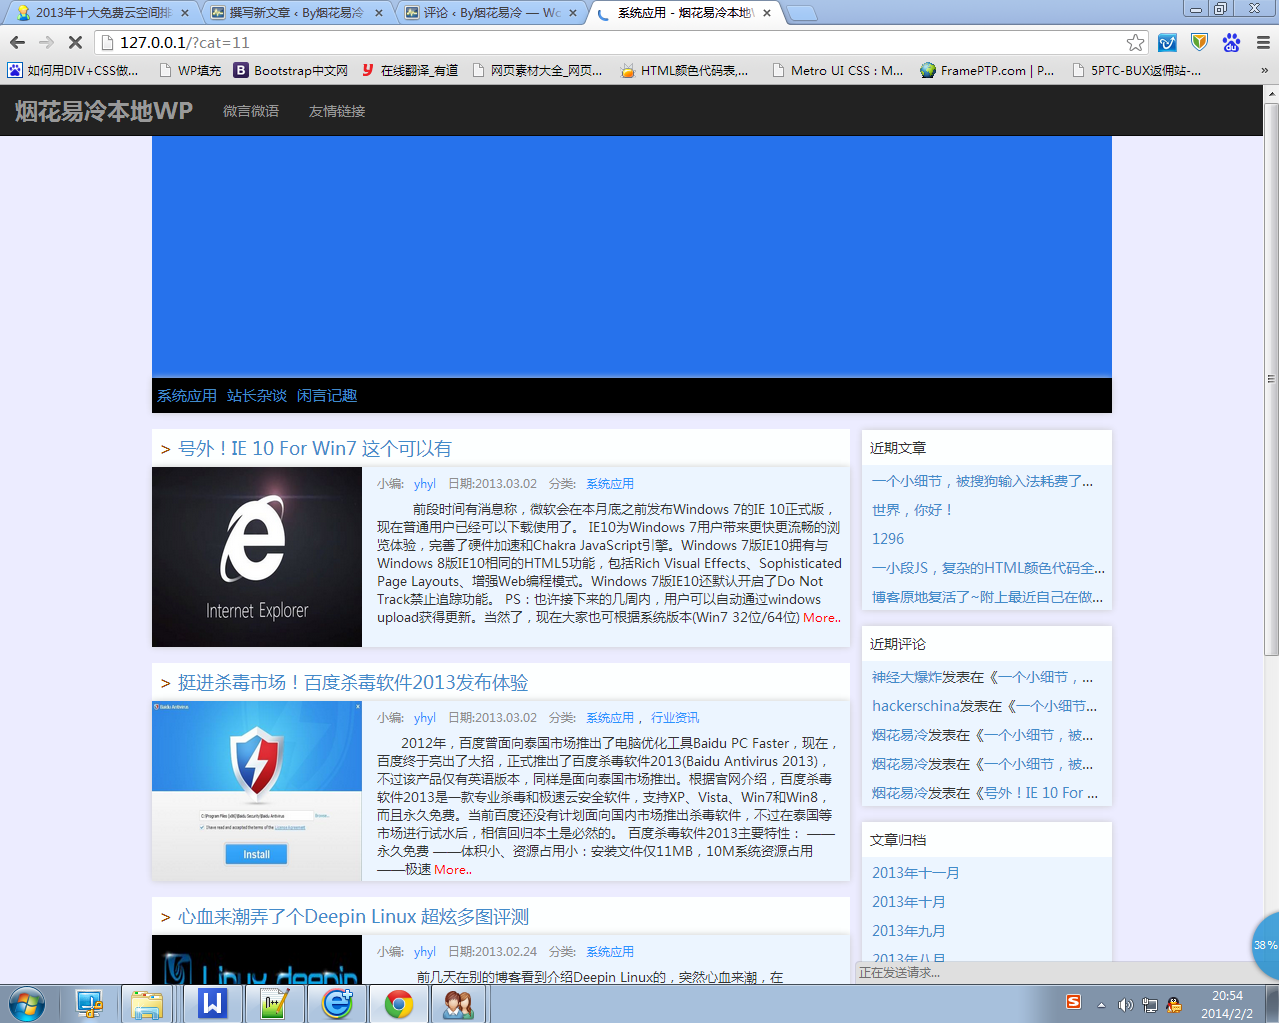Open the IE 10 For Win7 article title
This screenshot has height=1023, width=1279.
click(x=314, y=449)
